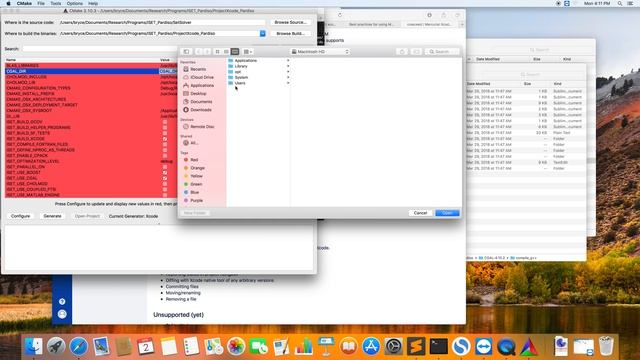640x360 pixels.
Task: Cancel the file dialog
Action: (x=420, y=213)
